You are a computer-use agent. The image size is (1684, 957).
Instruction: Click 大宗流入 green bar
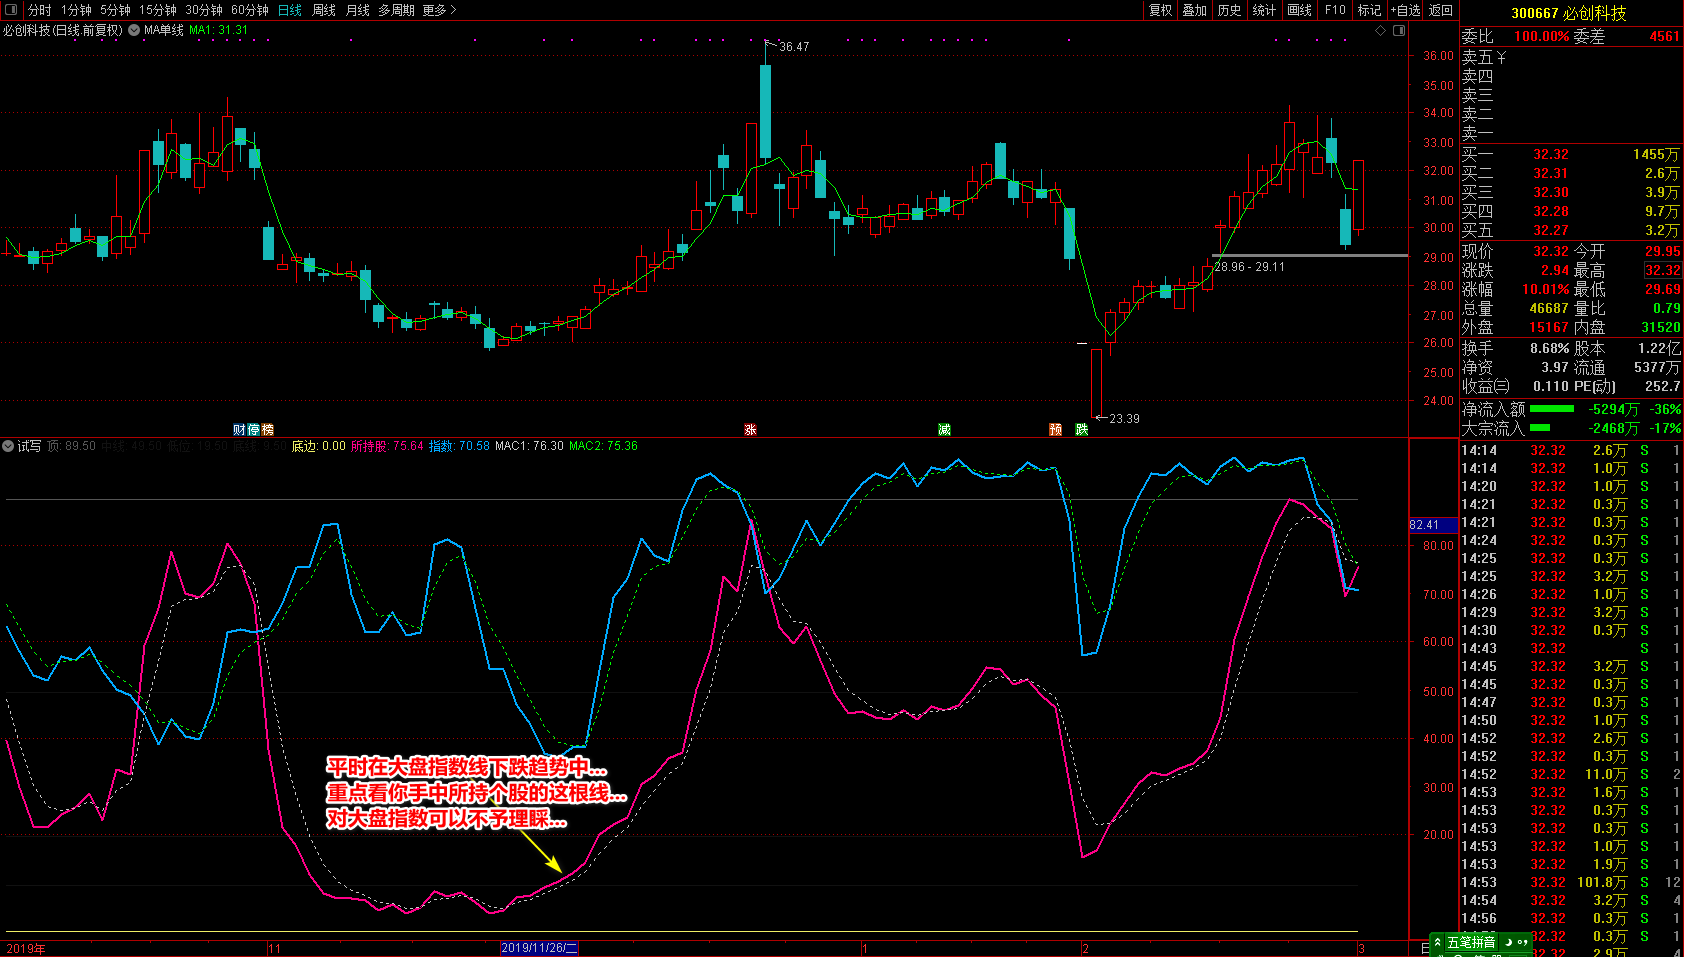point(1540,428)
